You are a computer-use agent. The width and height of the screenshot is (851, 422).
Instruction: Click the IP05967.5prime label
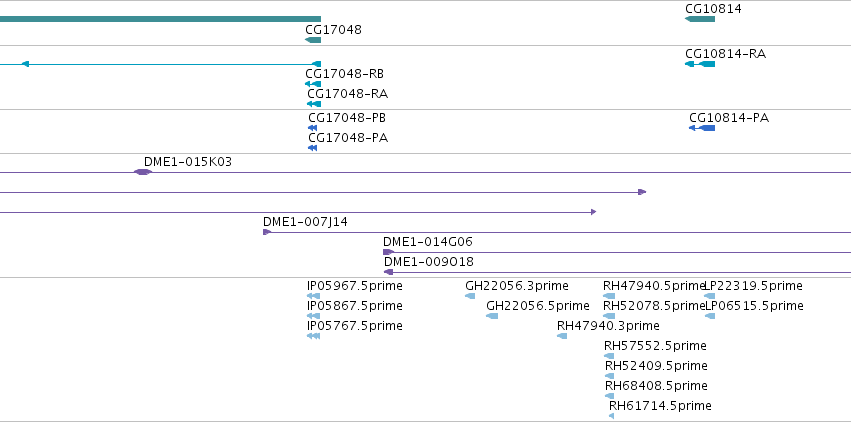tap(355, 286)
